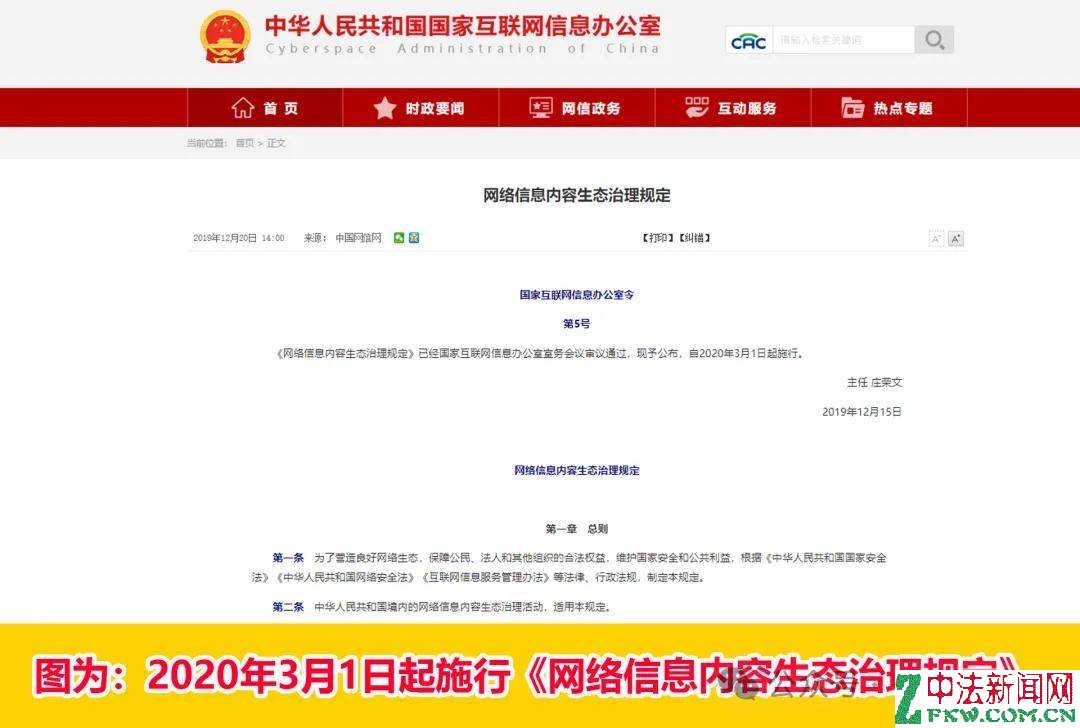Click the site title 中华人民共和国国家互联网信息办公室
Image resolution: width=1080 pixels, height=728 pixels.
pos(462,26)
